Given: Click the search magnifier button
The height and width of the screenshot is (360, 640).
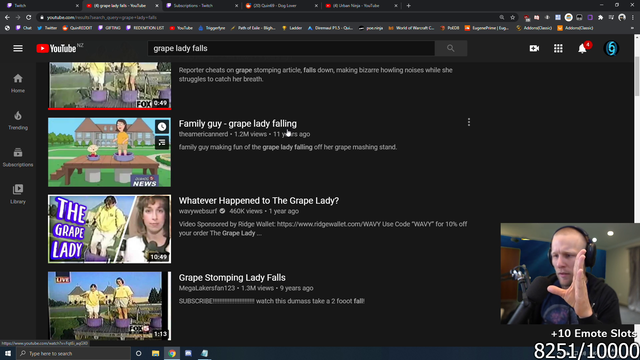Looking at the screenshot, I should pos(451,48).
